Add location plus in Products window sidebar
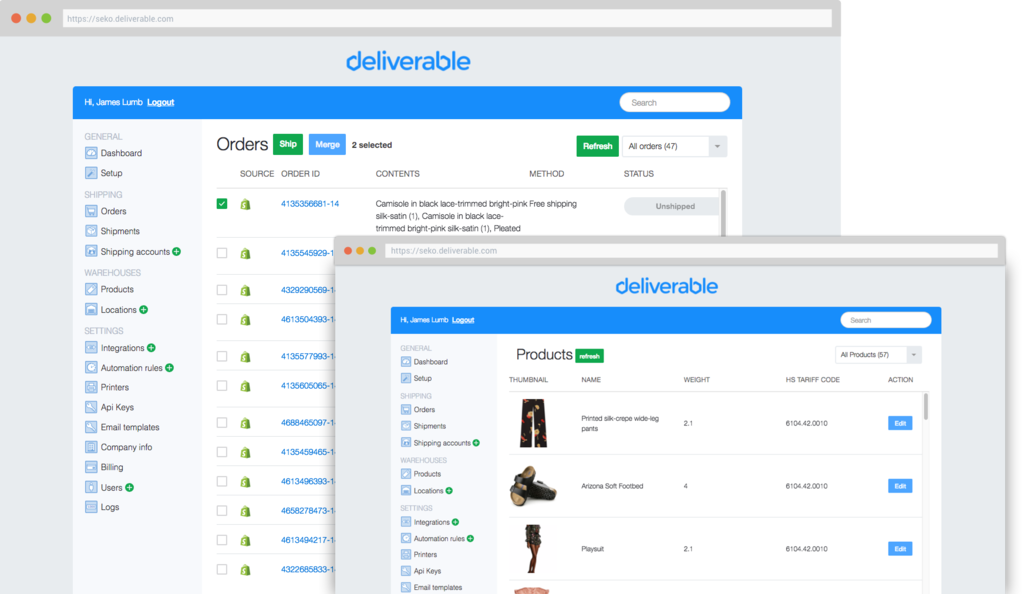1024x594 pixels. tap(449, 491)
